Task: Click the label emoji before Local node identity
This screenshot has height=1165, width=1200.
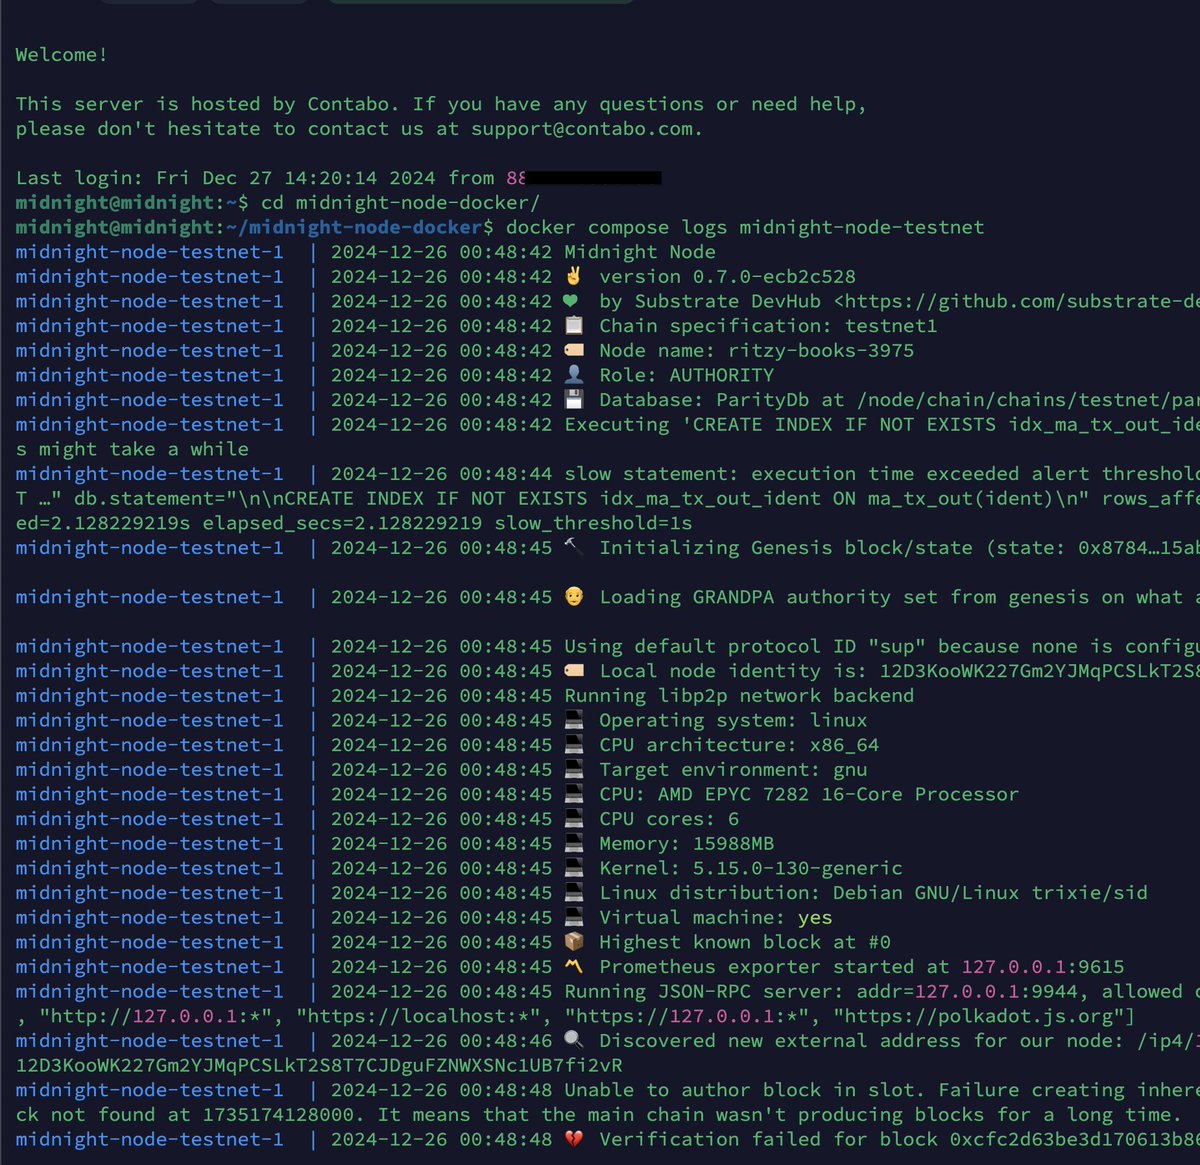Action: [x=574, y=671]
